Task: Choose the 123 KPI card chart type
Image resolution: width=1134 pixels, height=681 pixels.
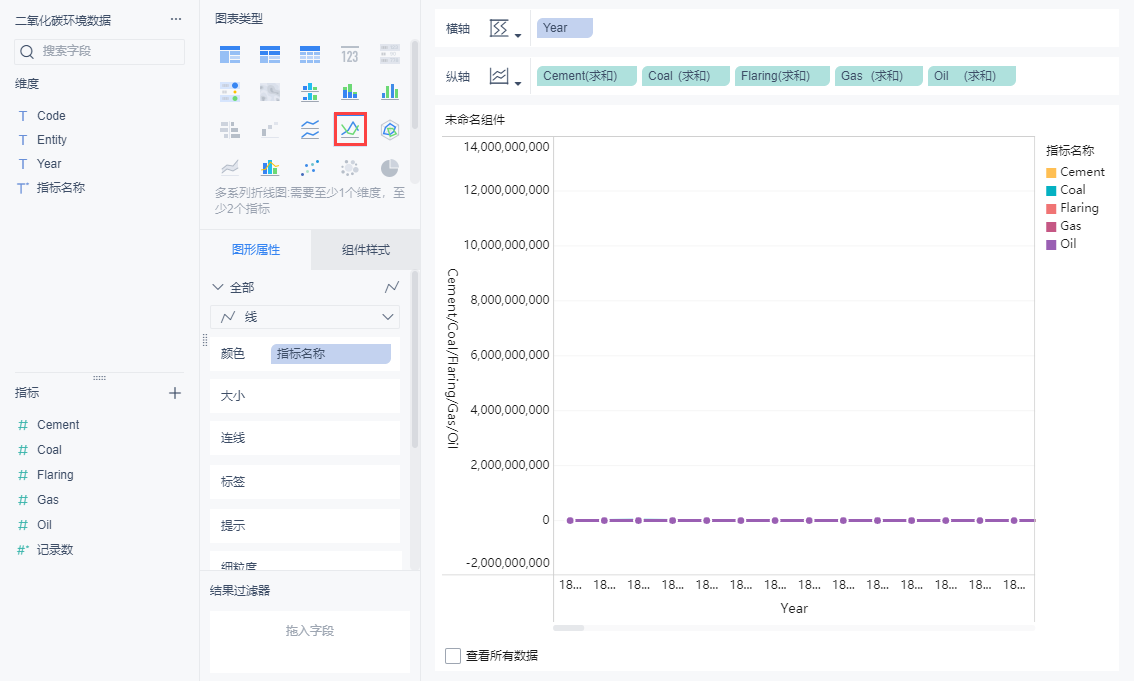Action: coord(349,54)
